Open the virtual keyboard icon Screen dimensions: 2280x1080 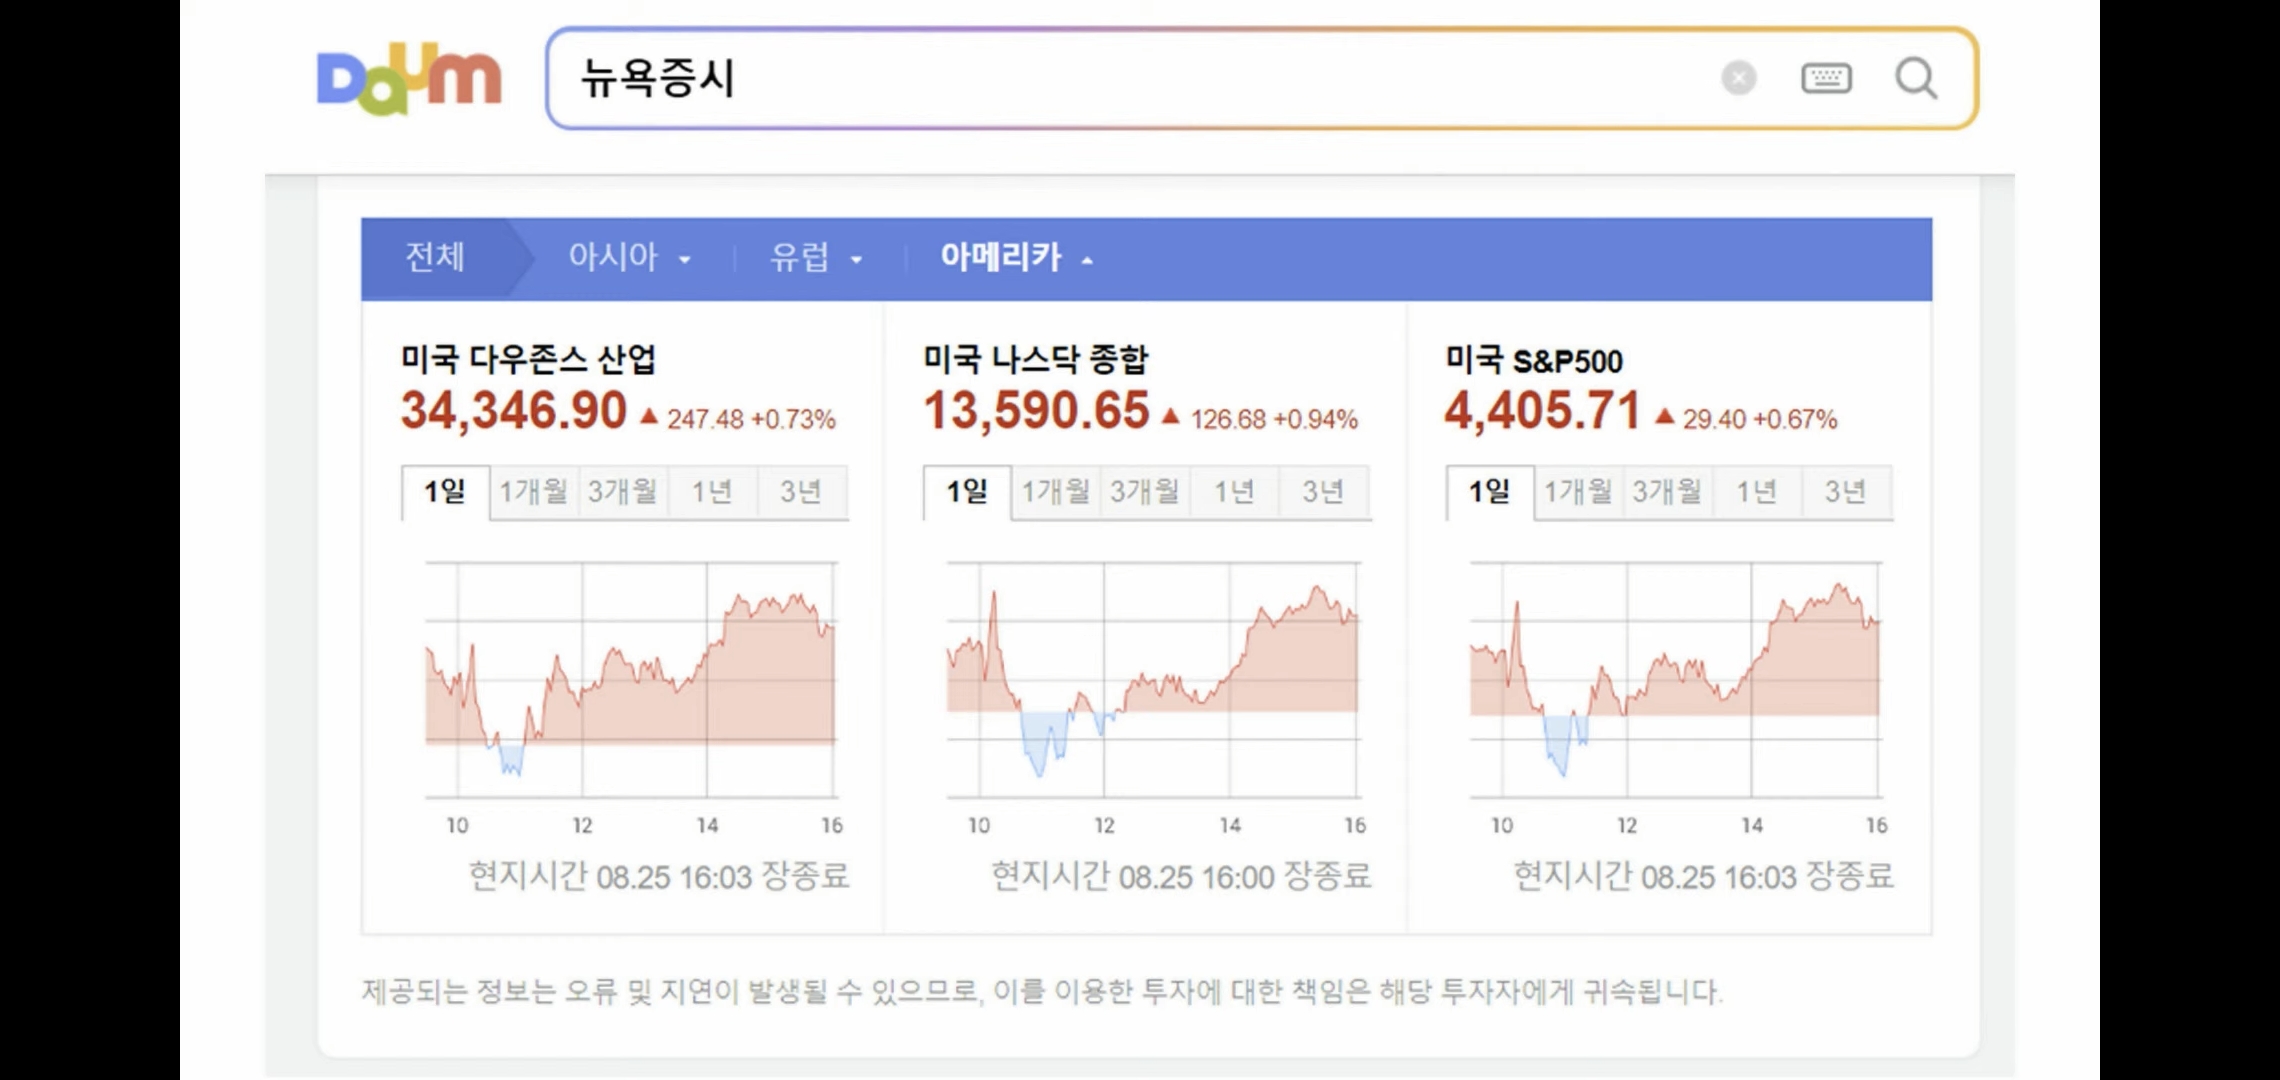tap(1827, 78)
